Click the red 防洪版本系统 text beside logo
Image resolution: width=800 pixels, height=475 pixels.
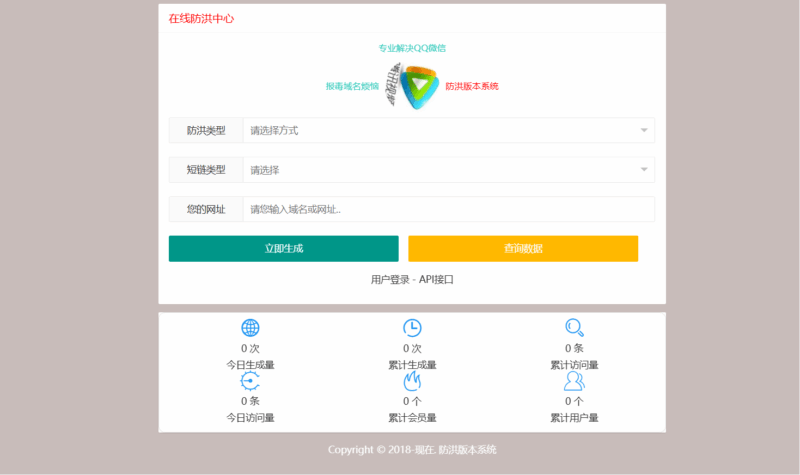[472, 86]
